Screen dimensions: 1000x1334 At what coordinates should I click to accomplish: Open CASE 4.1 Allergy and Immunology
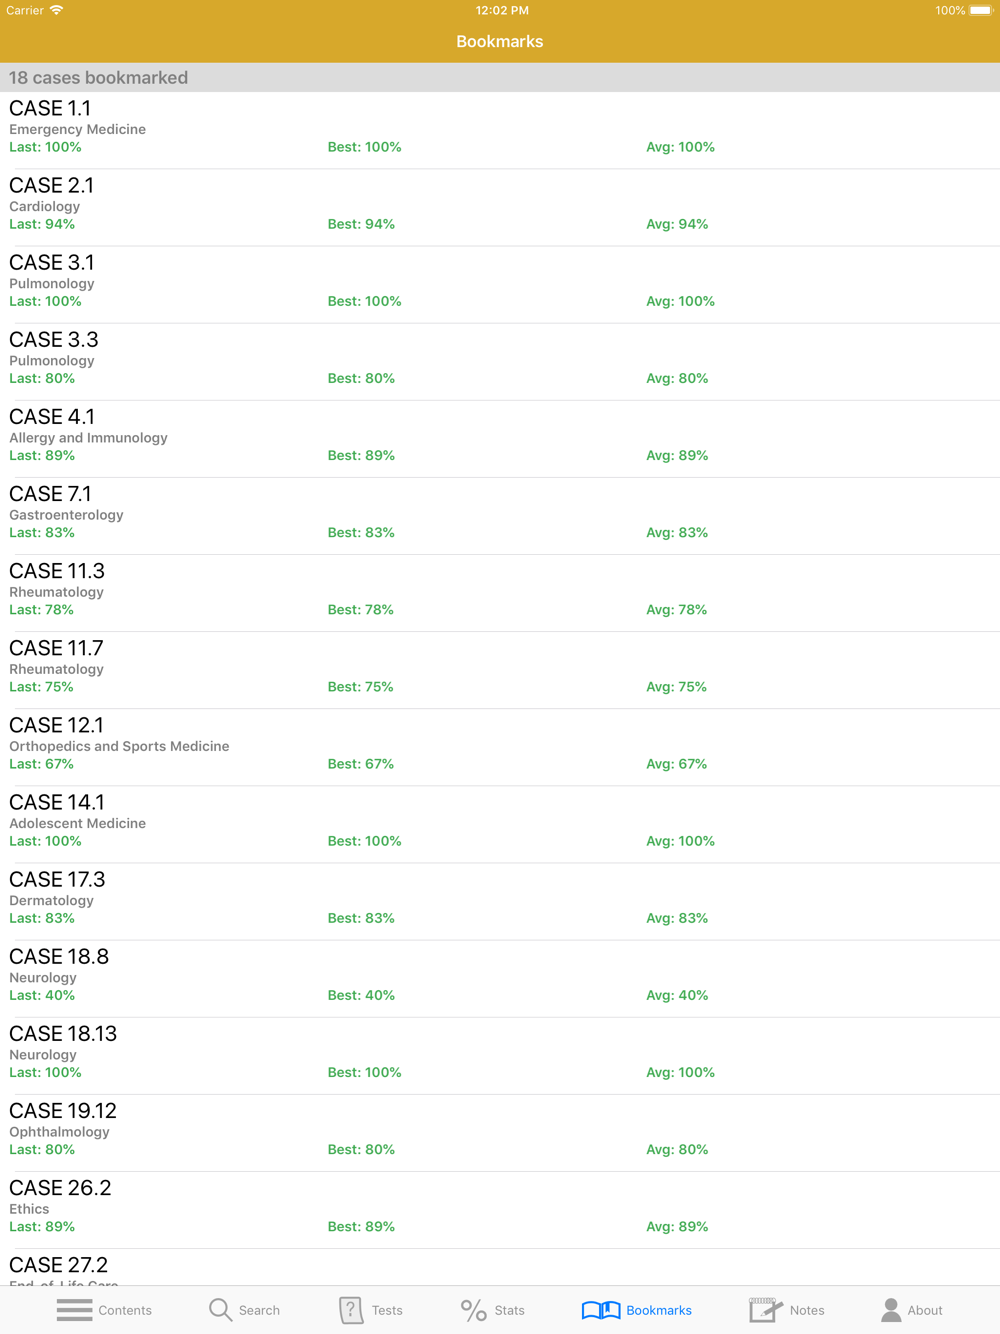point(500,438)
